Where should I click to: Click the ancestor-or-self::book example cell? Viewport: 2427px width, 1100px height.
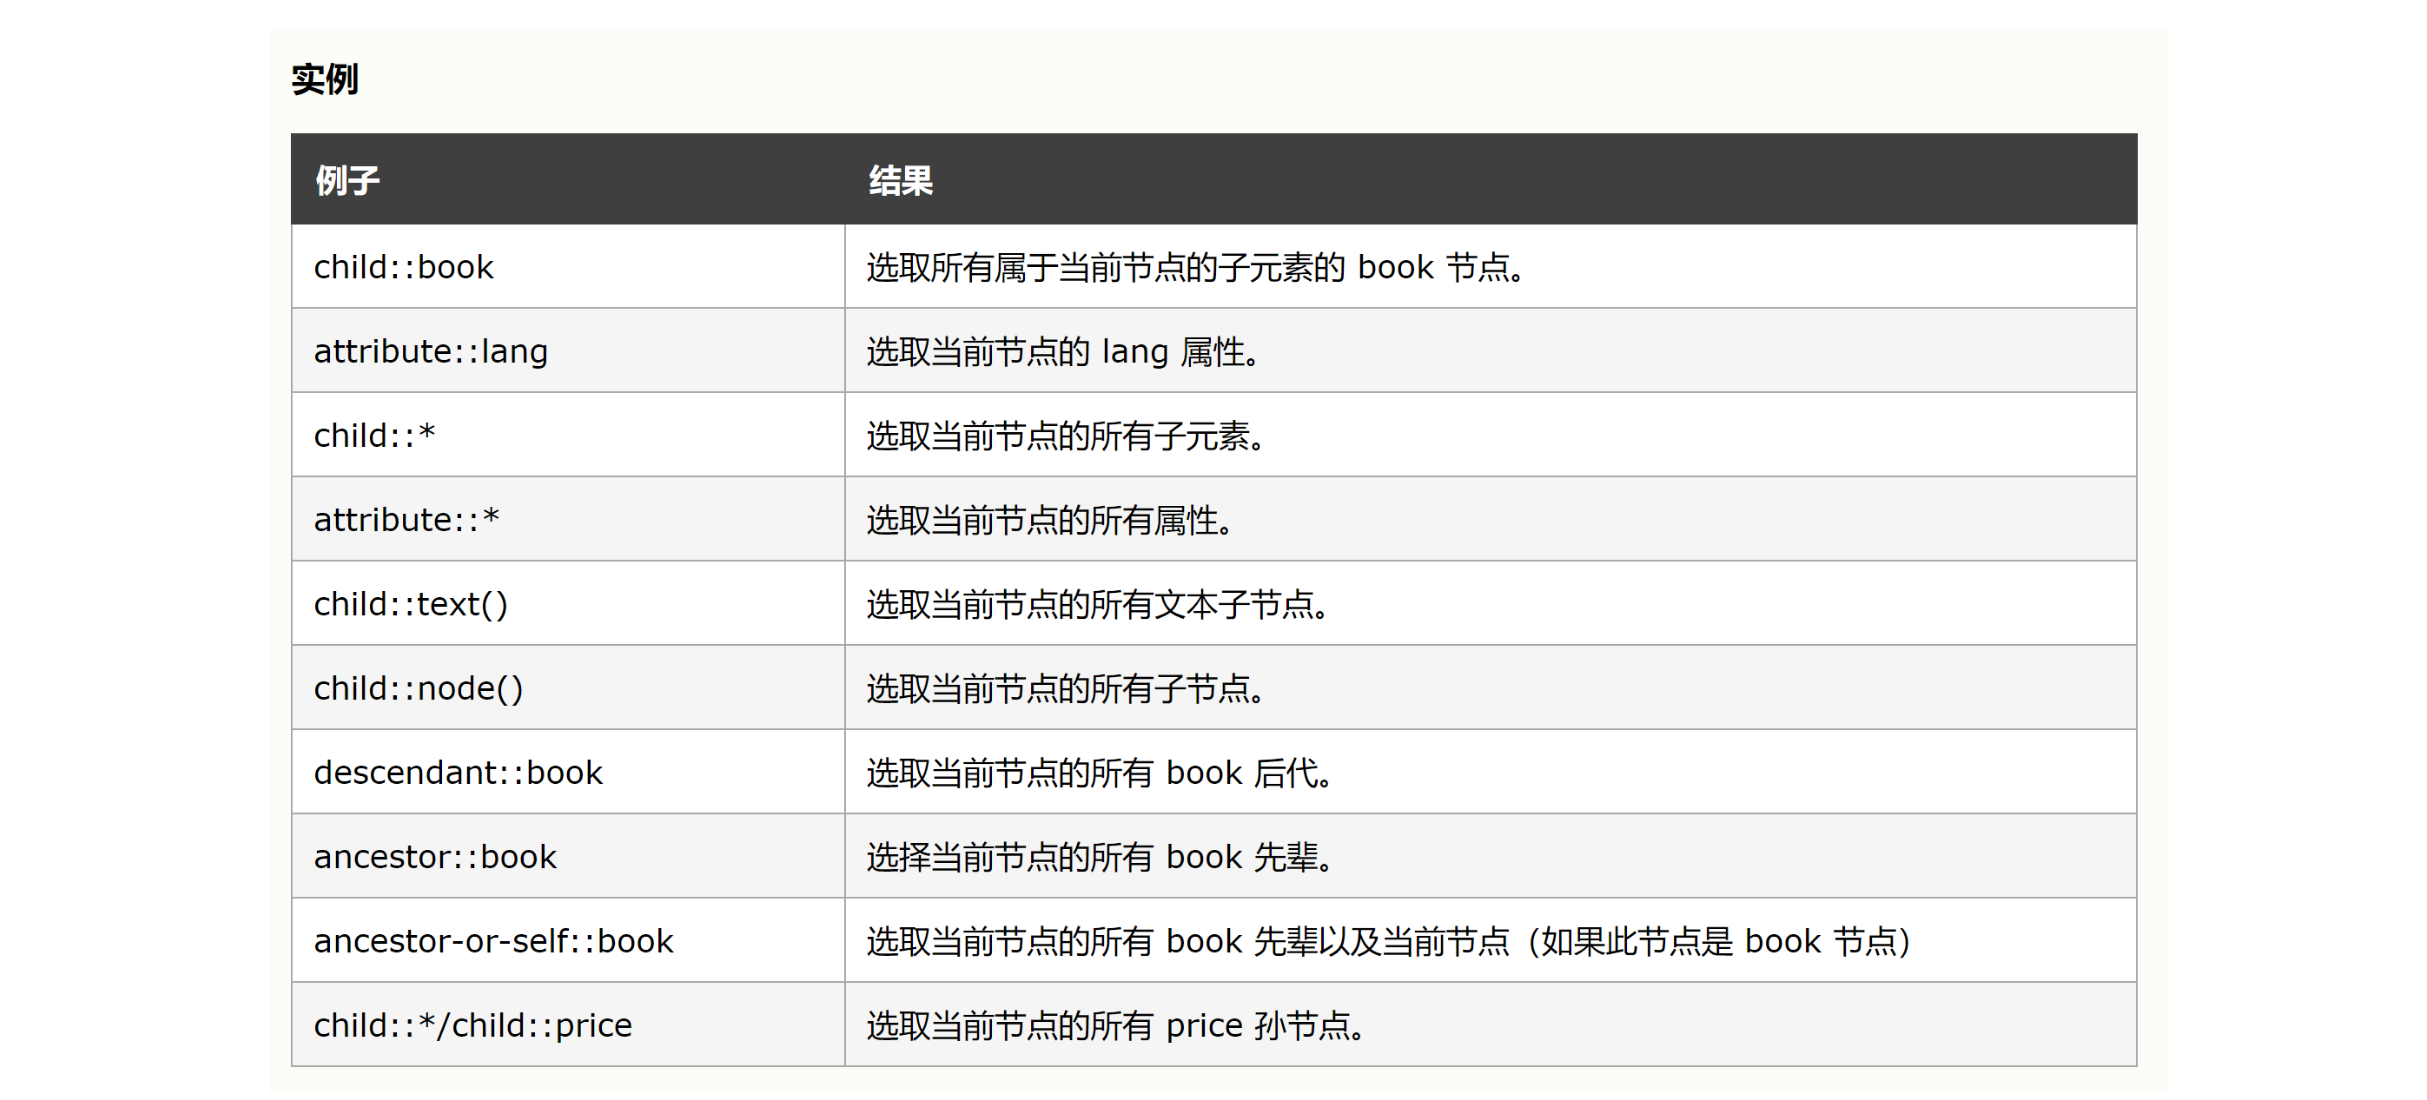tap(493, 941)
